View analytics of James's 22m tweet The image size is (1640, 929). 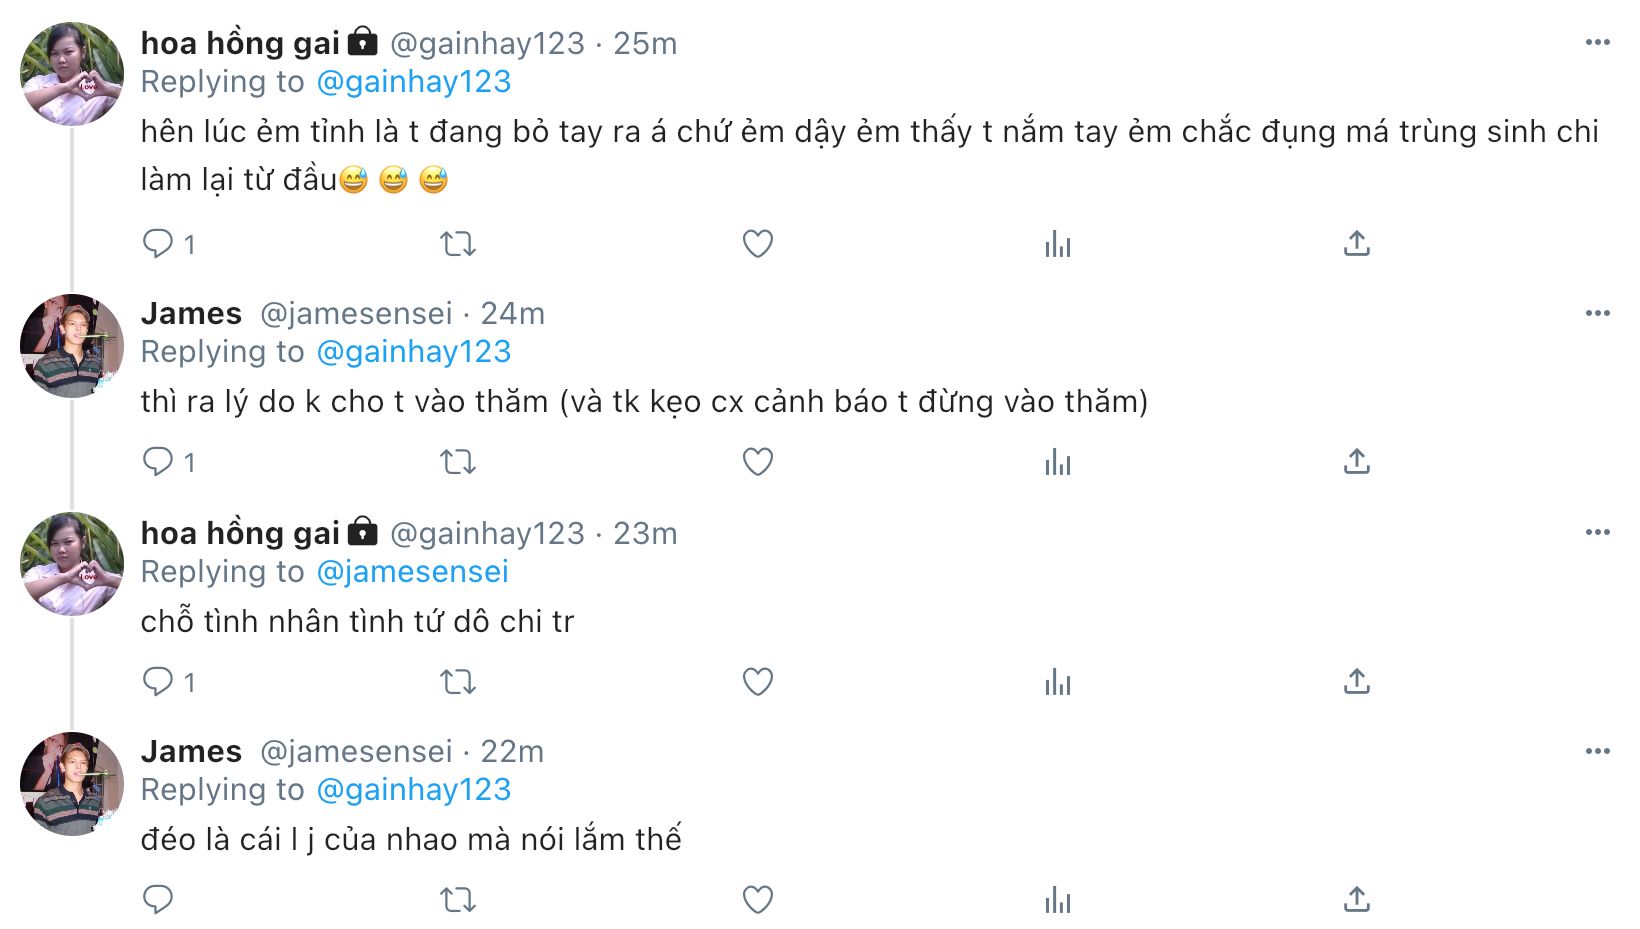[1057, 899]
